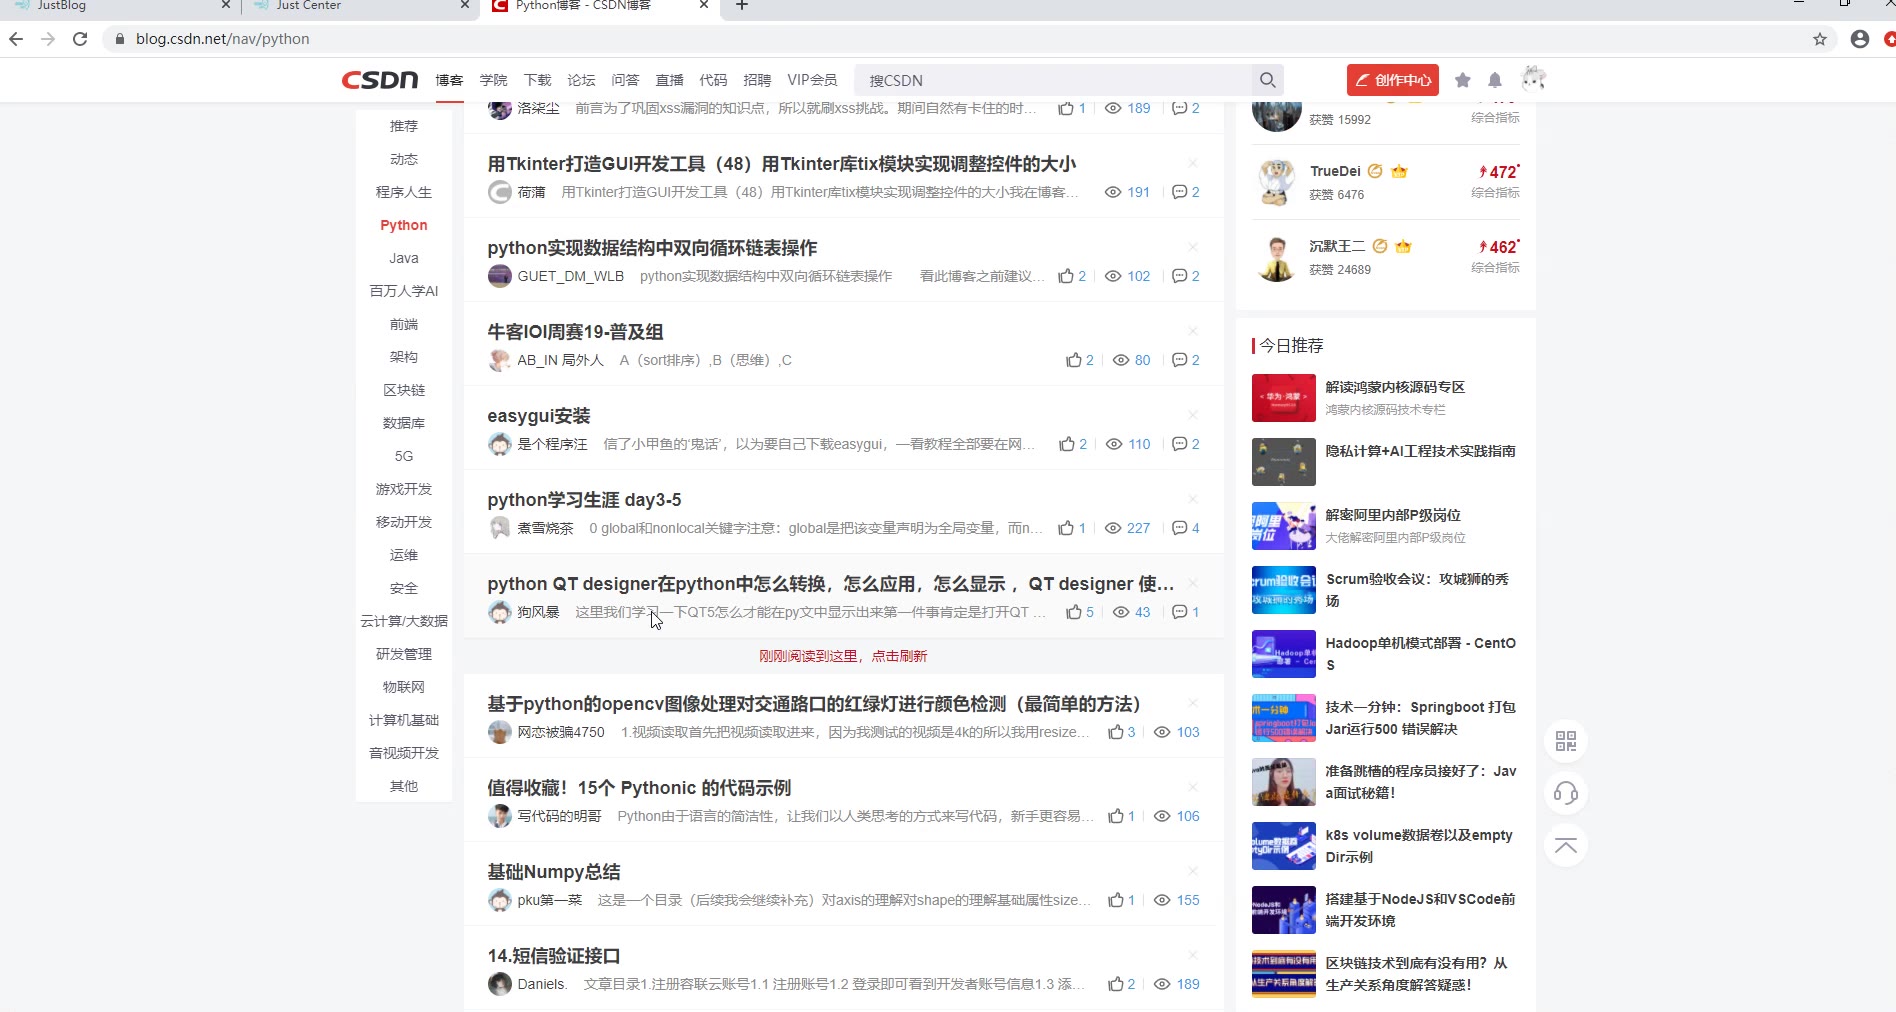Viewport: 1896px width, 1012px height.
Task: Close the Python博客 - CSDN博客 tab
Action: [704, 6]
